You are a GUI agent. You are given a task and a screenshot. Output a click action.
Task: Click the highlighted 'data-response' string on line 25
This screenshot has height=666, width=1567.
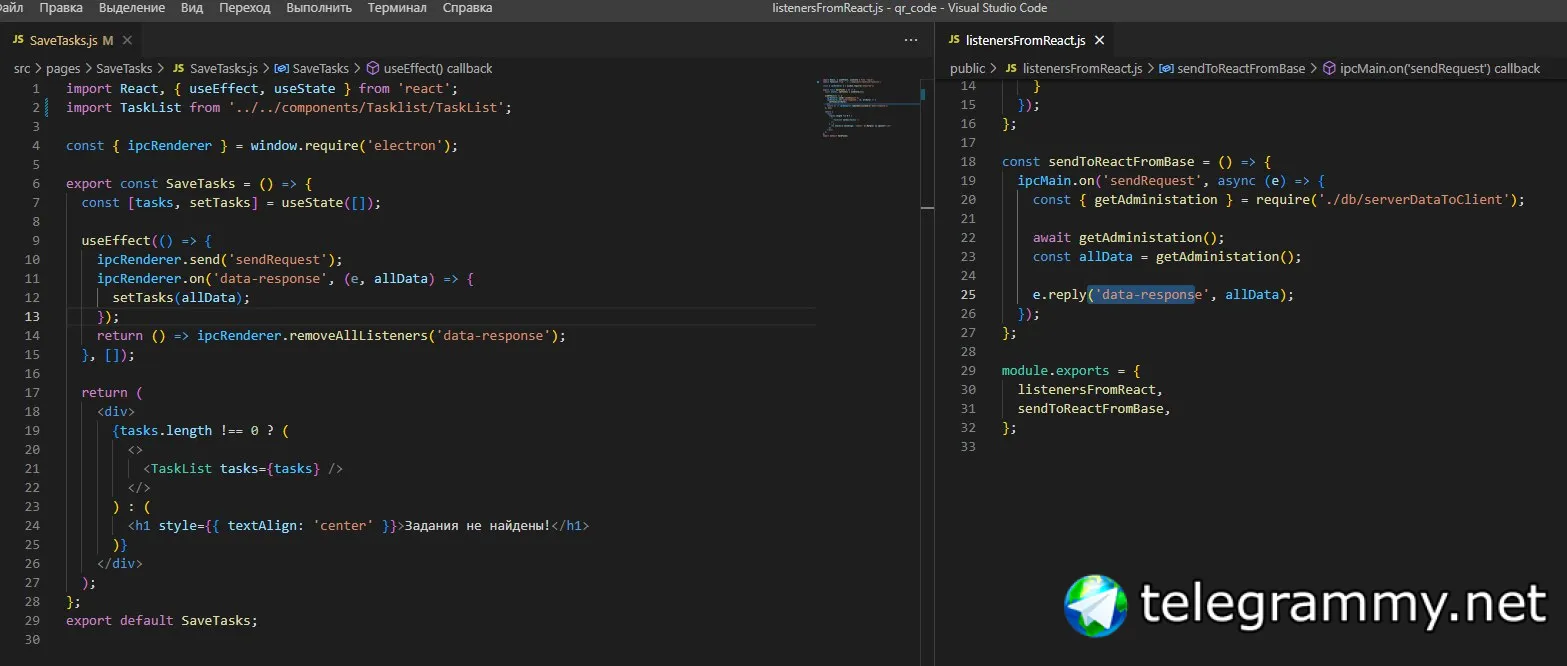(x=1141, y=295)
